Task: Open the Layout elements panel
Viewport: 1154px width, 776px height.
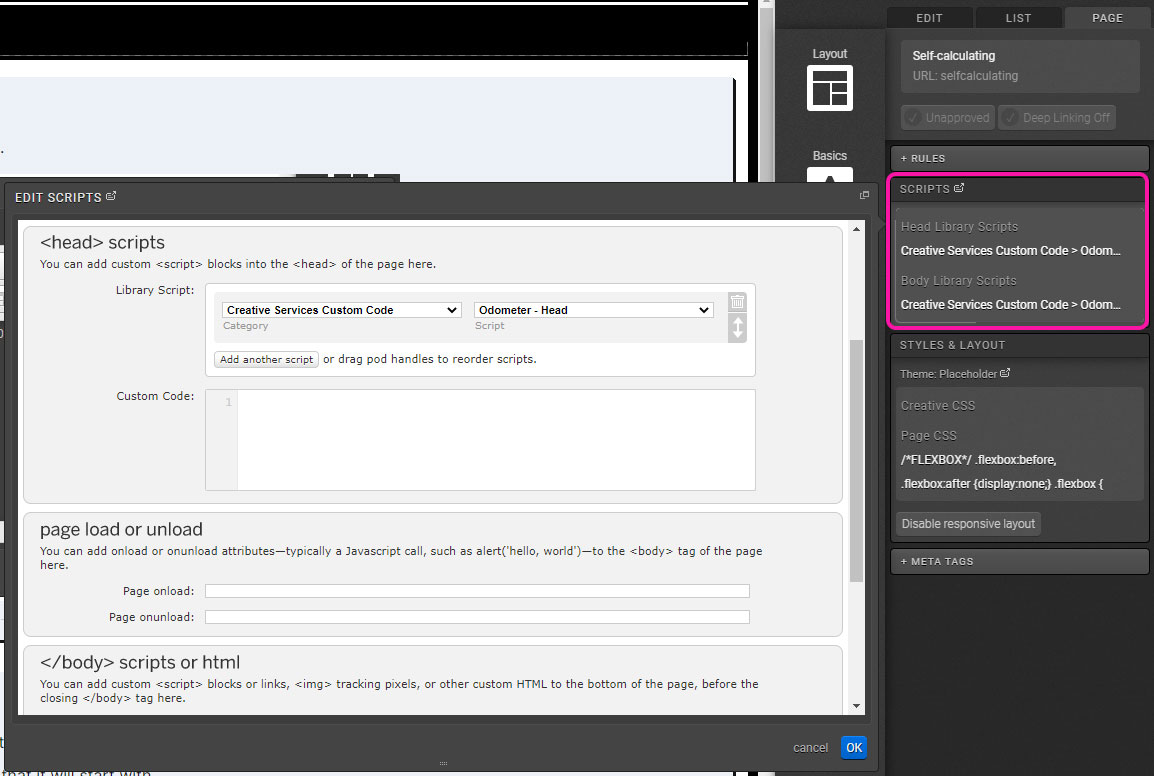Action: pos(829,87)
